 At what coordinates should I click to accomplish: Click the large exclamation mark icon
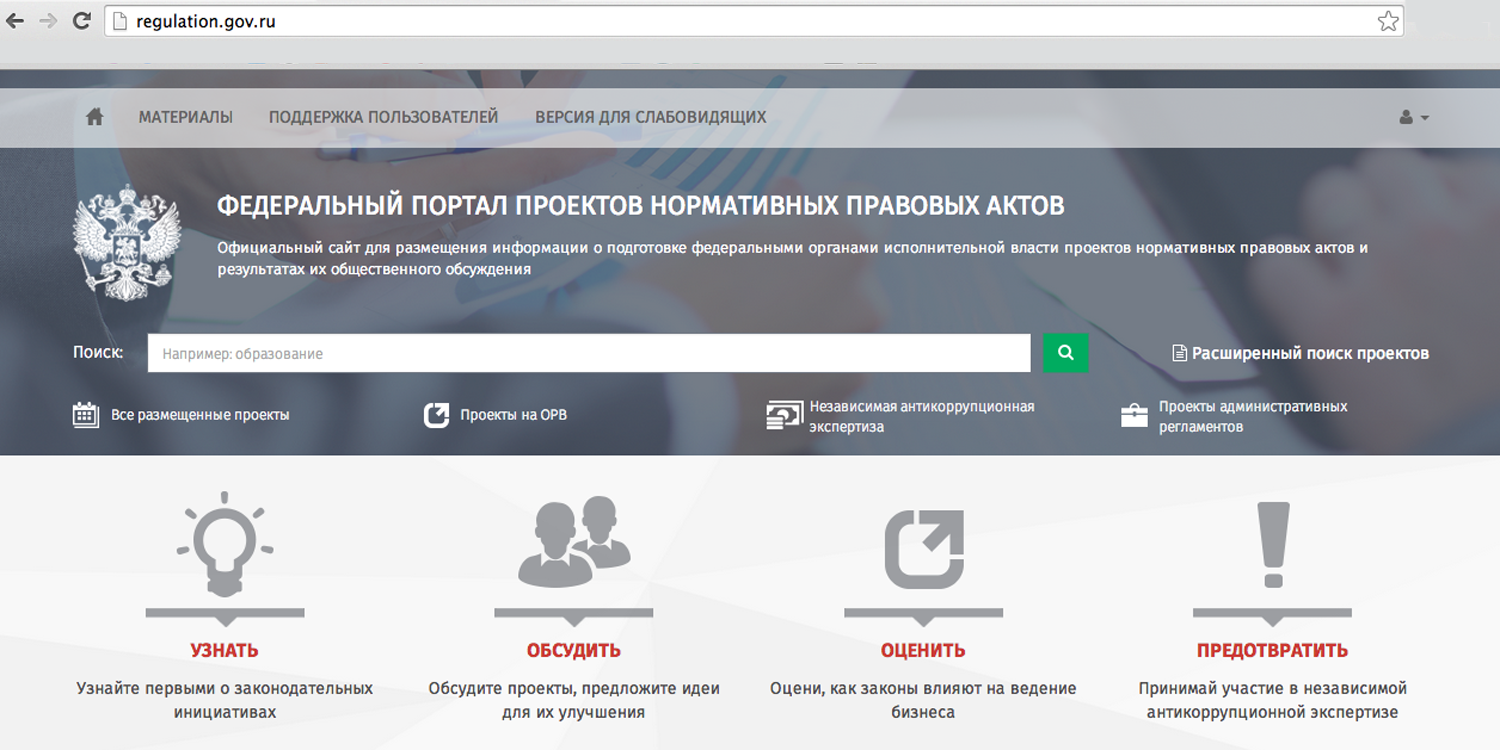coord(1273,544)
